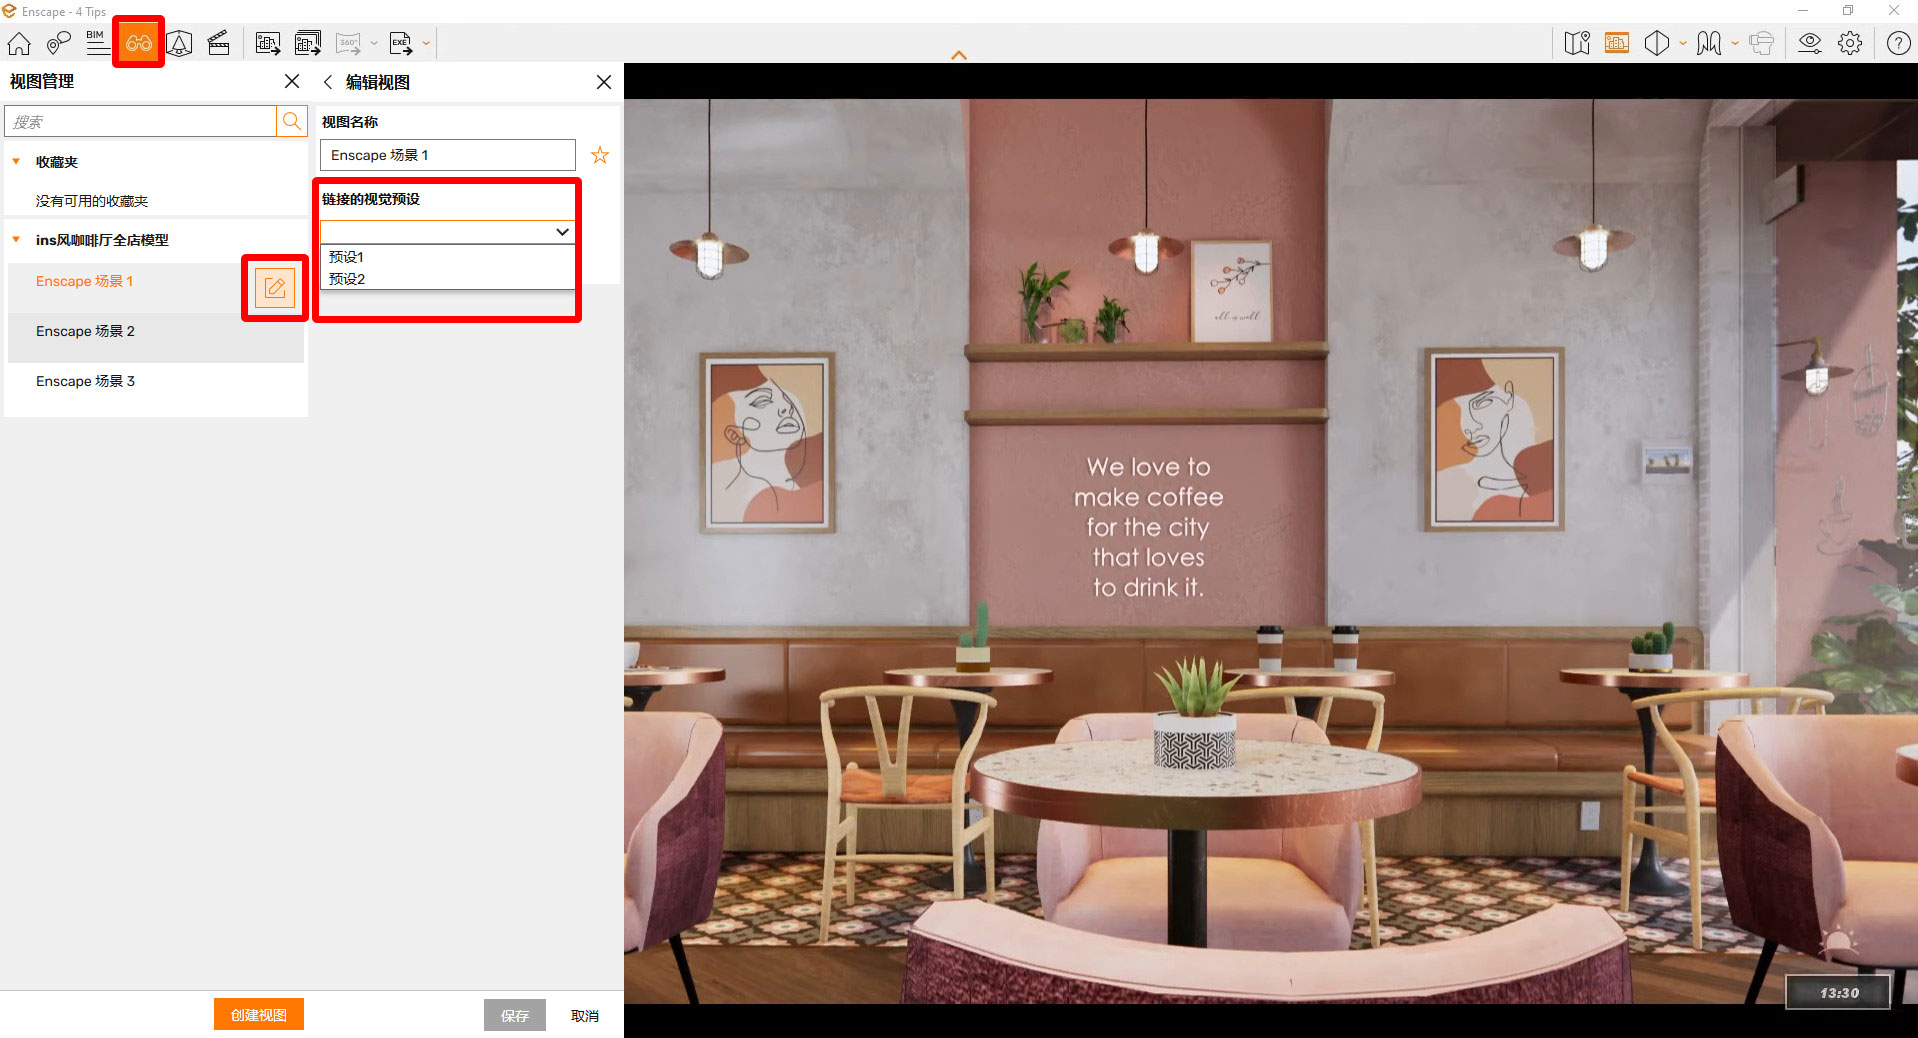This screenshot has width=1918, height=1038.
Task: Open the asset library icon
Action: (x=179, y=43)
